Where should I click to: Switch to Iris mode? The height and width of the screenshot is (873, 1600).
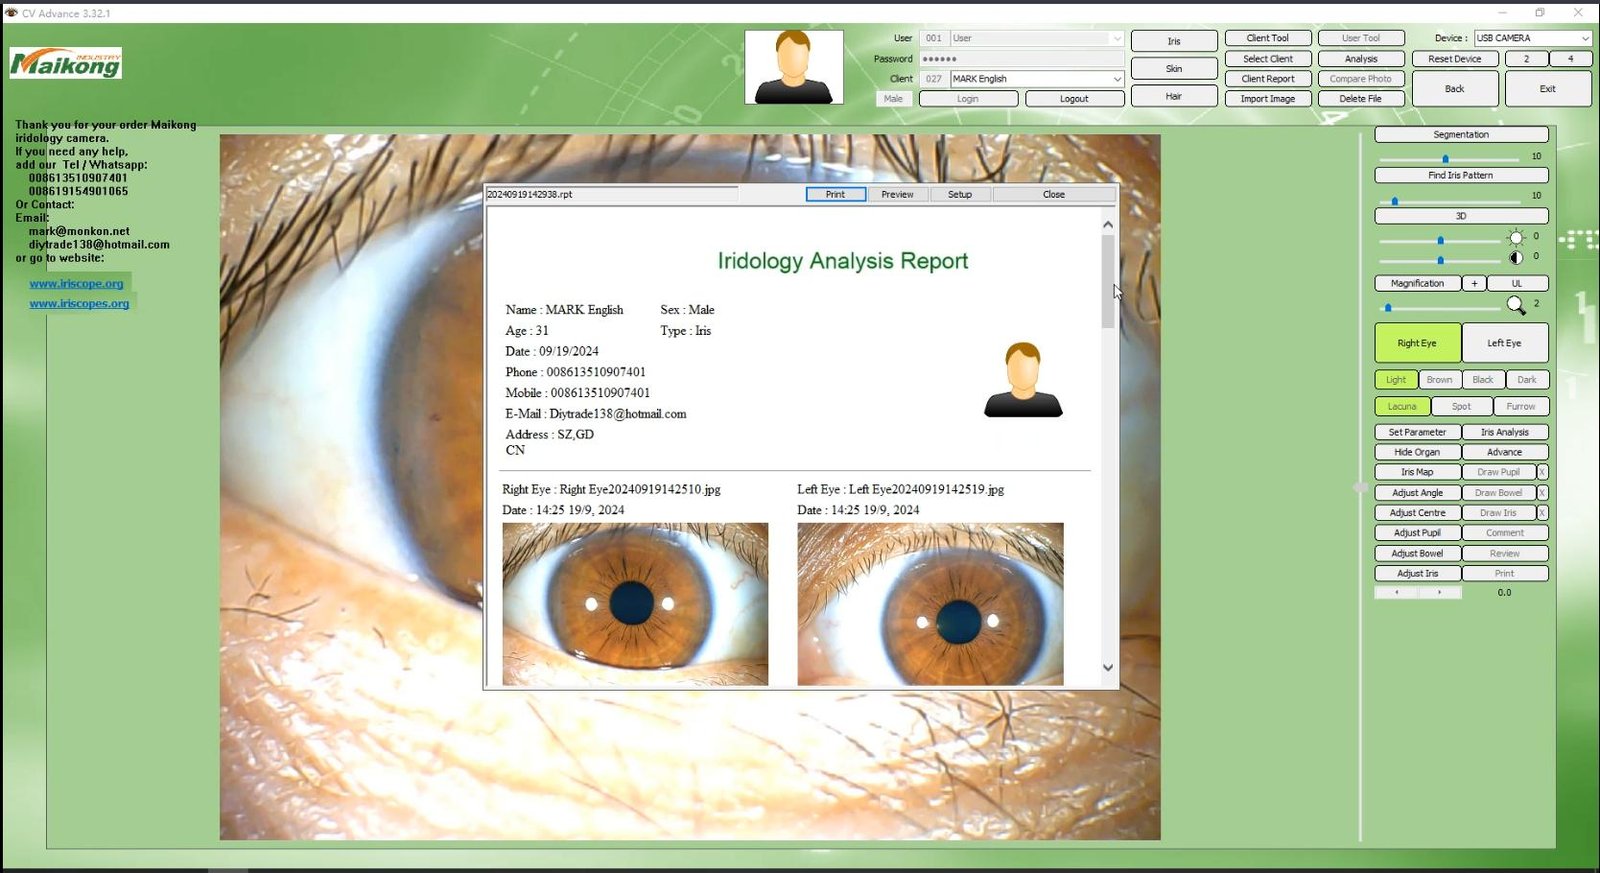coord(1174,41)
